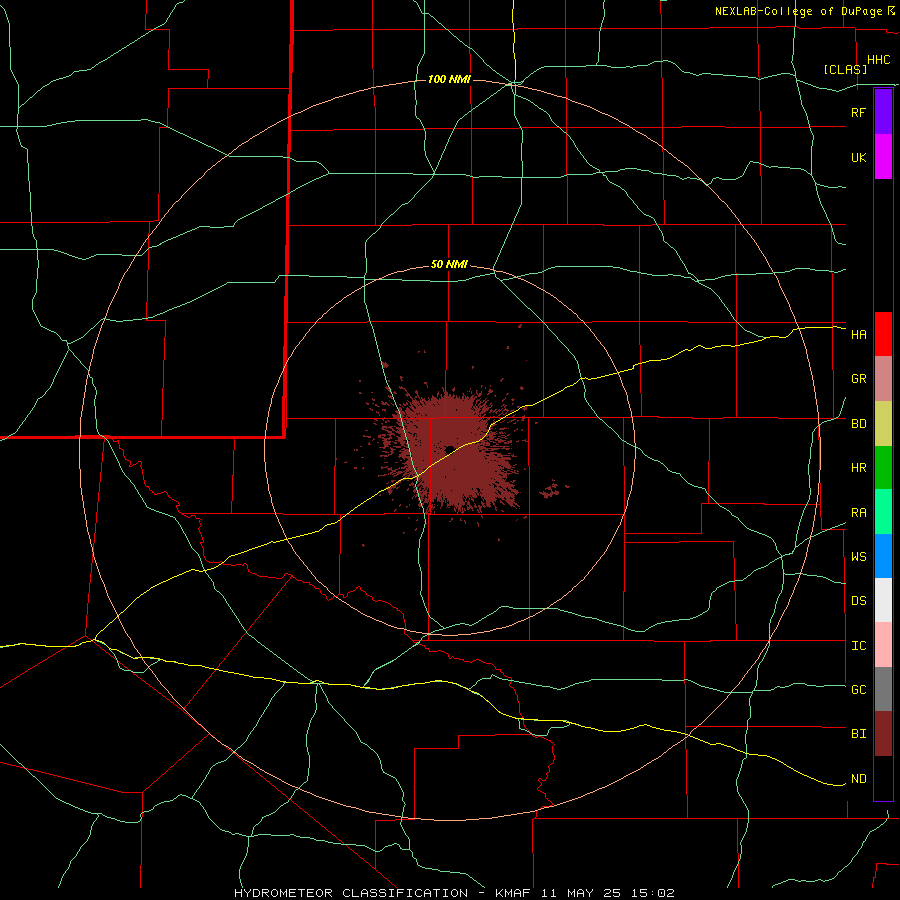Pick the WS blue legend swatch
900x900 pixels.
tap(883, 556)
